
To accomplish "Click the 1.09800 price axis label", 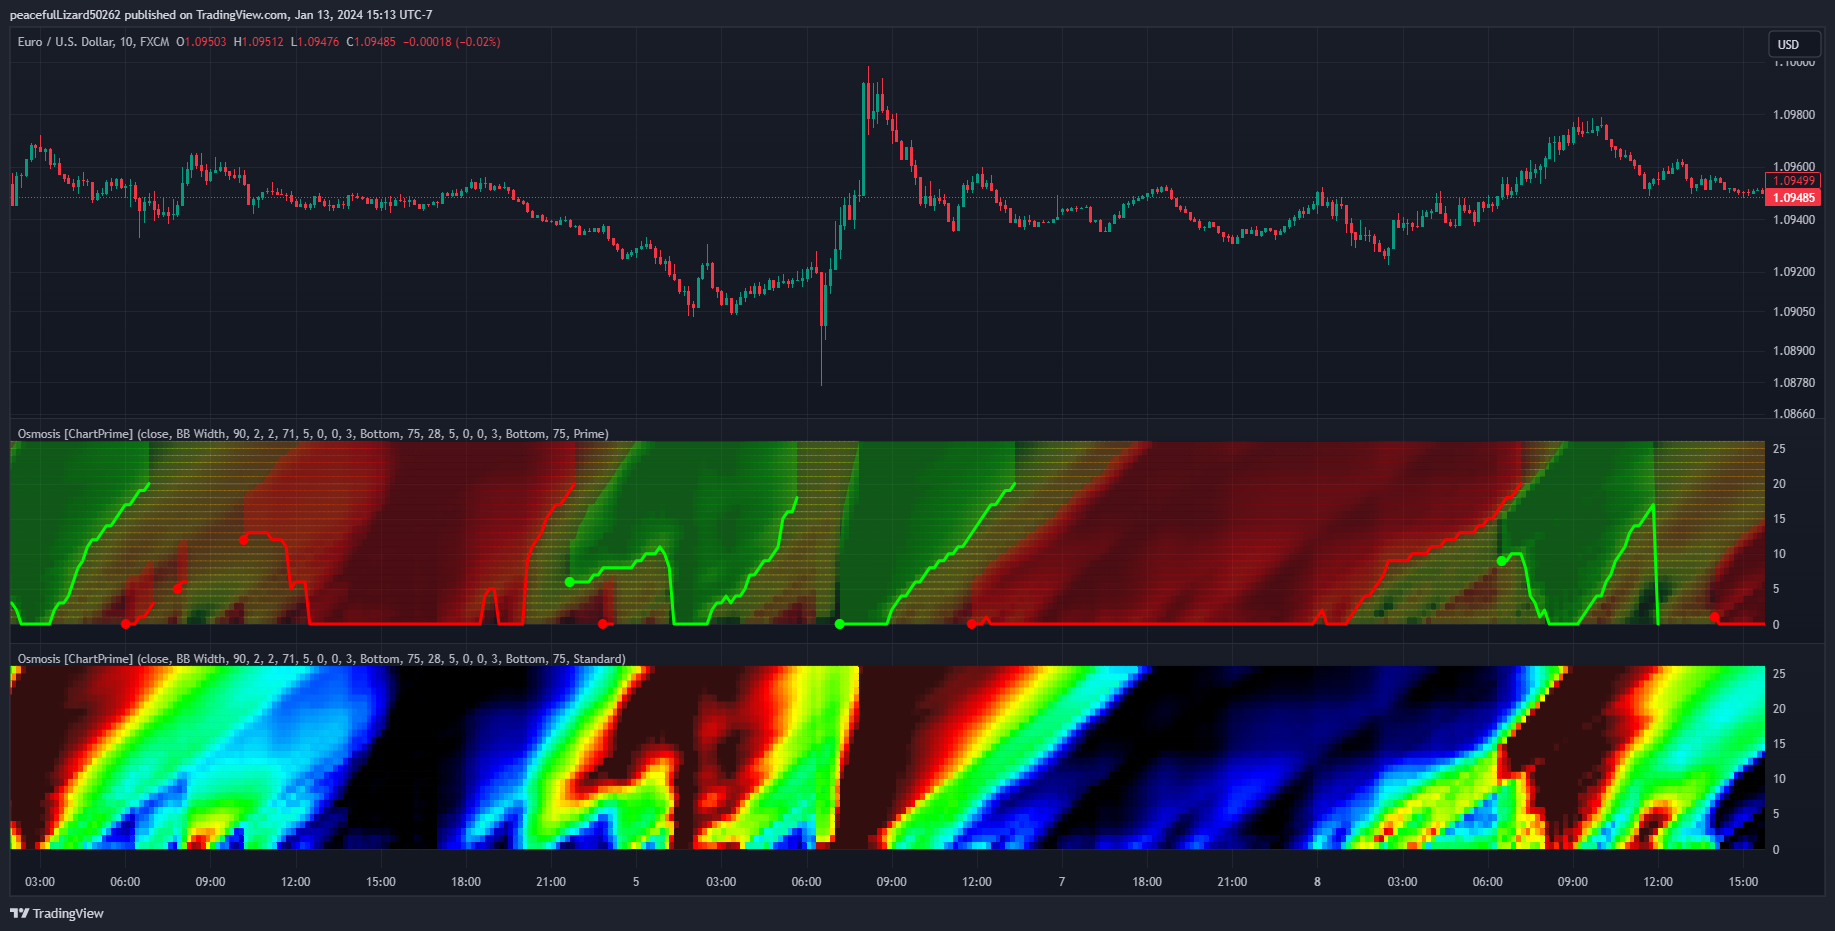I will pyautogui.click(x=1794, y=115).
